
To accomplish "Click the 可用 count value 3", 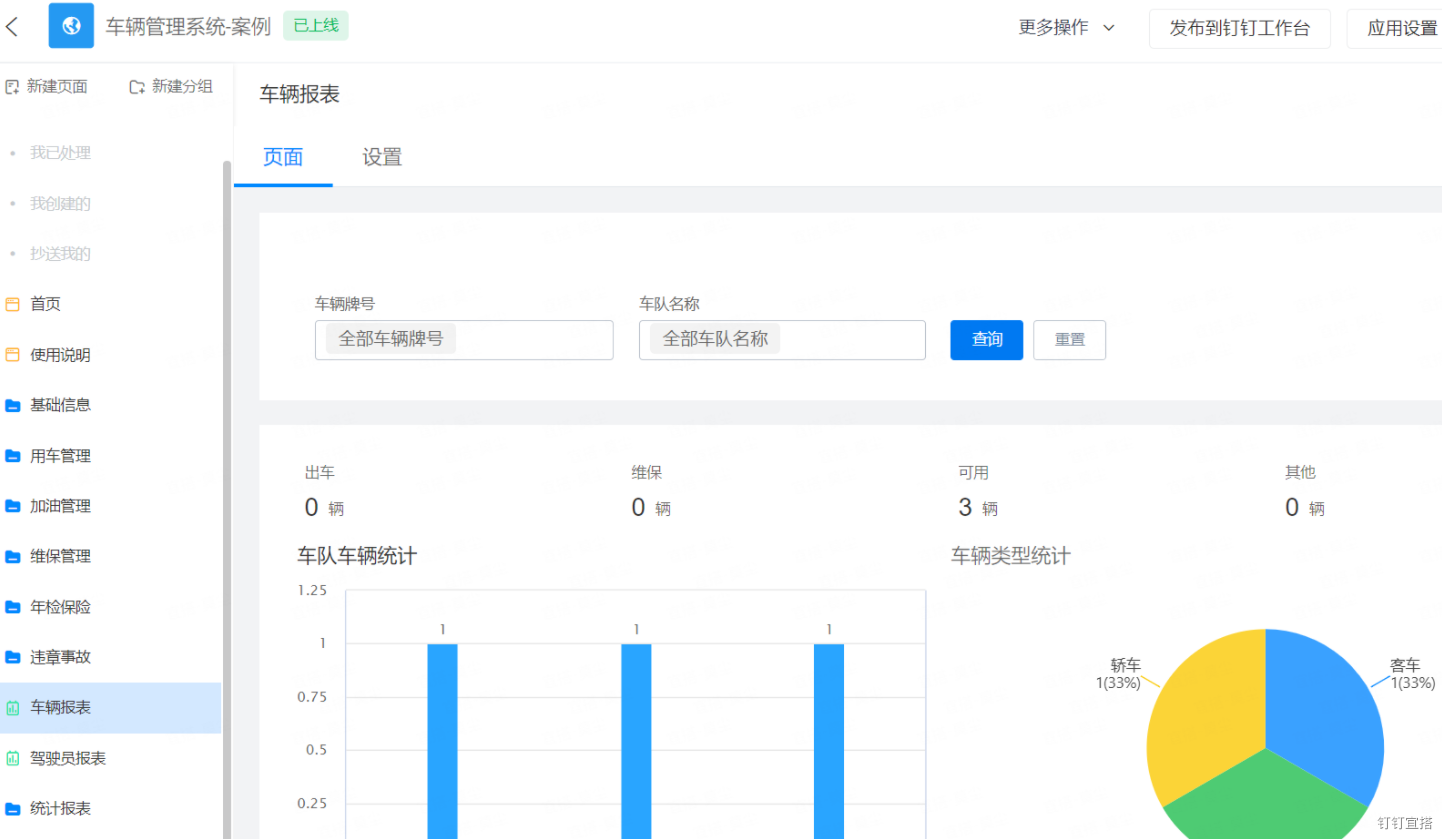I will (965, 508).
